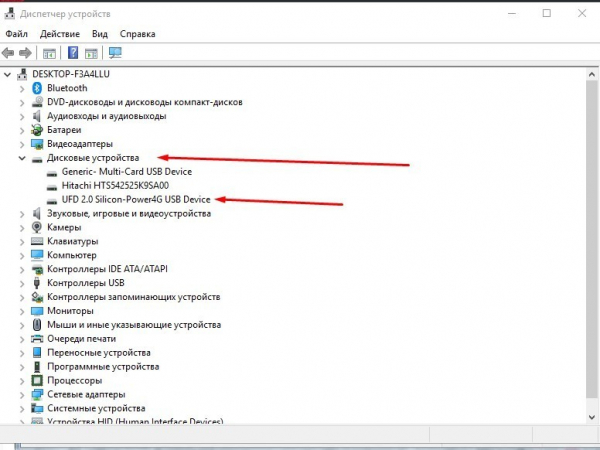600x450 pixels.
Task: Select the Hitachi HTS542525K9SA00 label
Action: coord(115,186)
